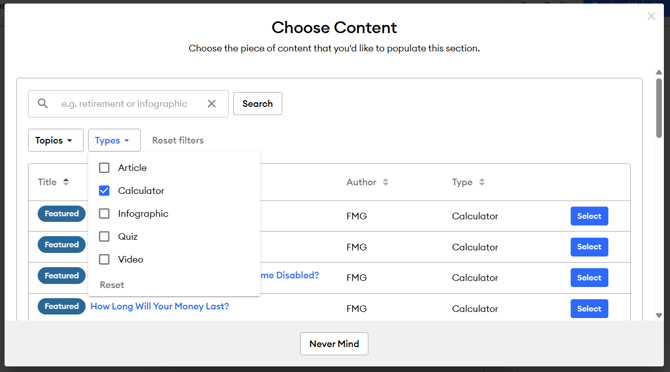
Task: Sort by Title column arrows
Action: coord(66,182)
